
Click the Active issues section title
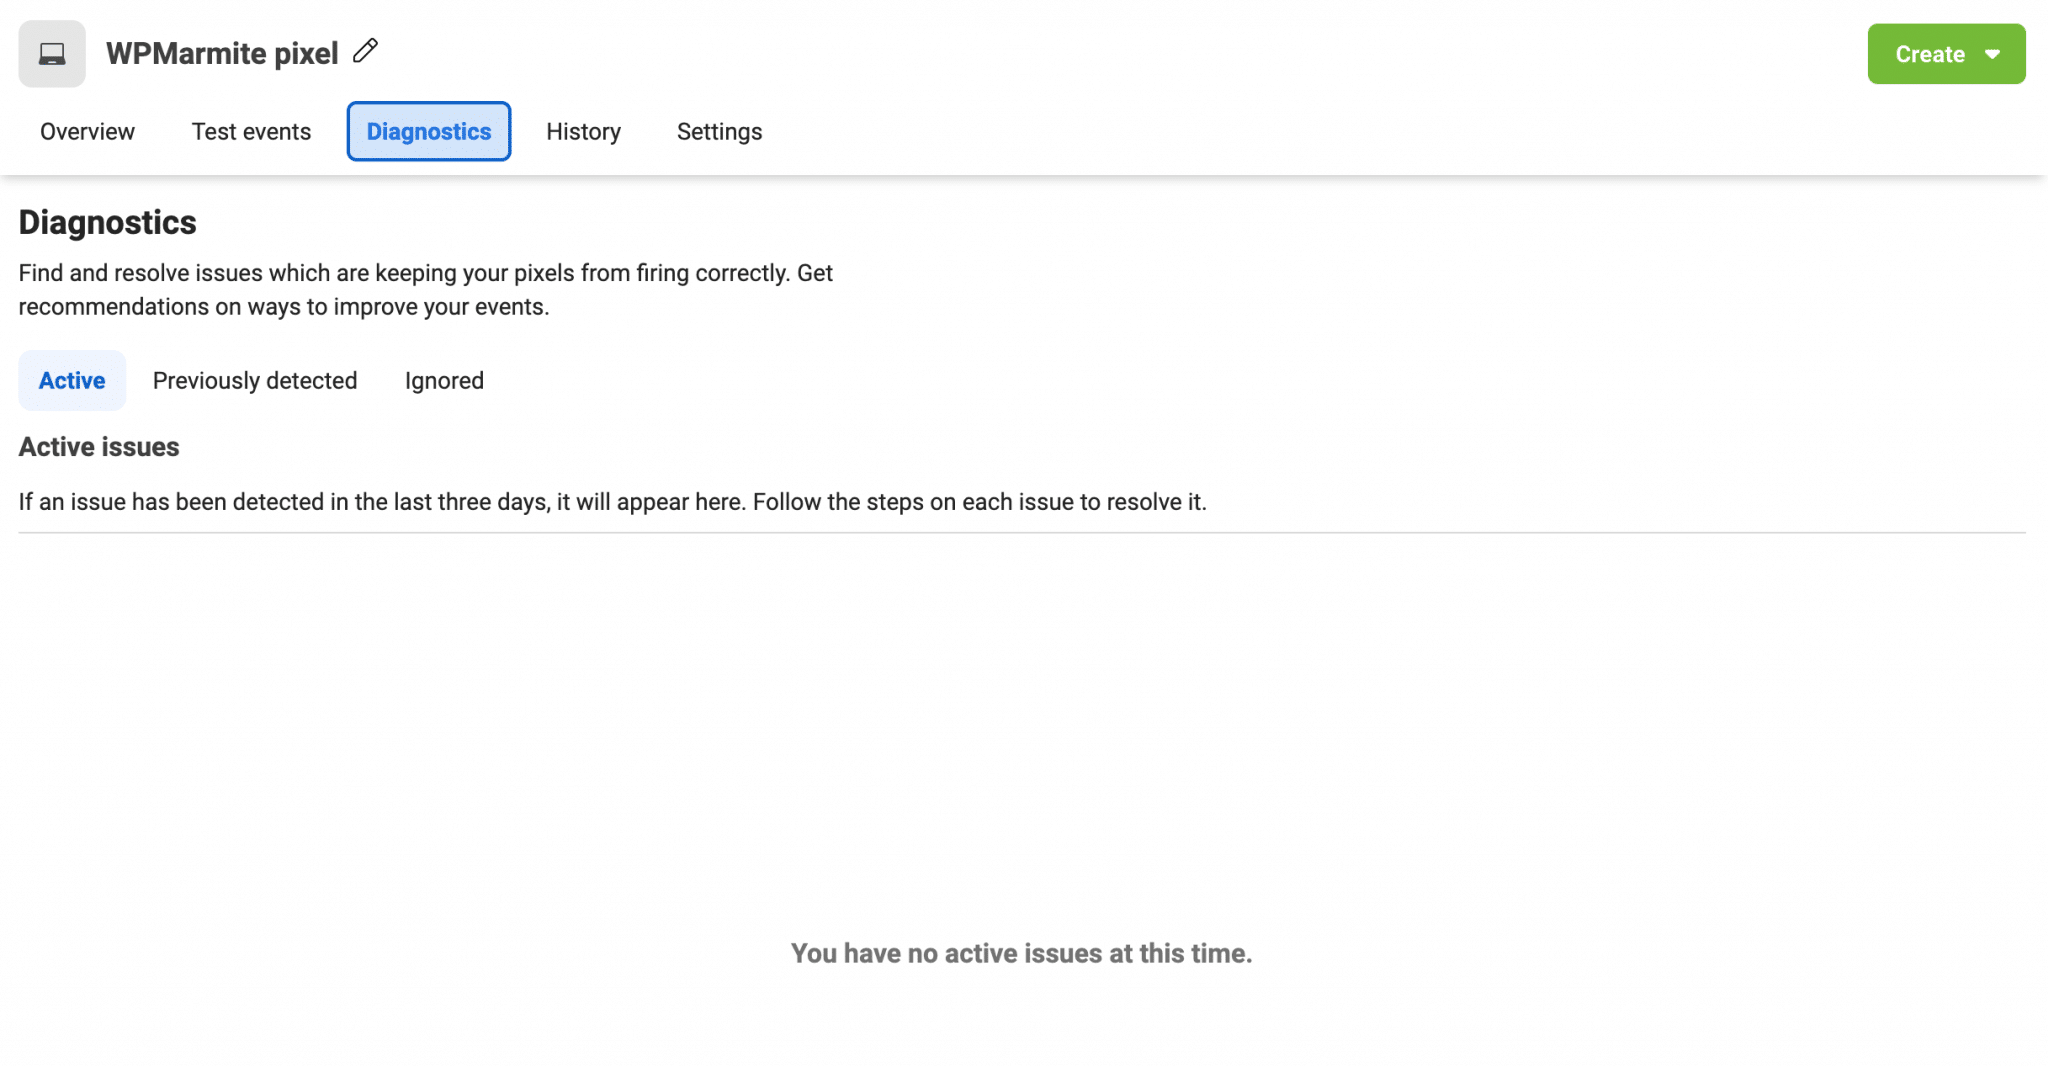click(x=98, y=447)
